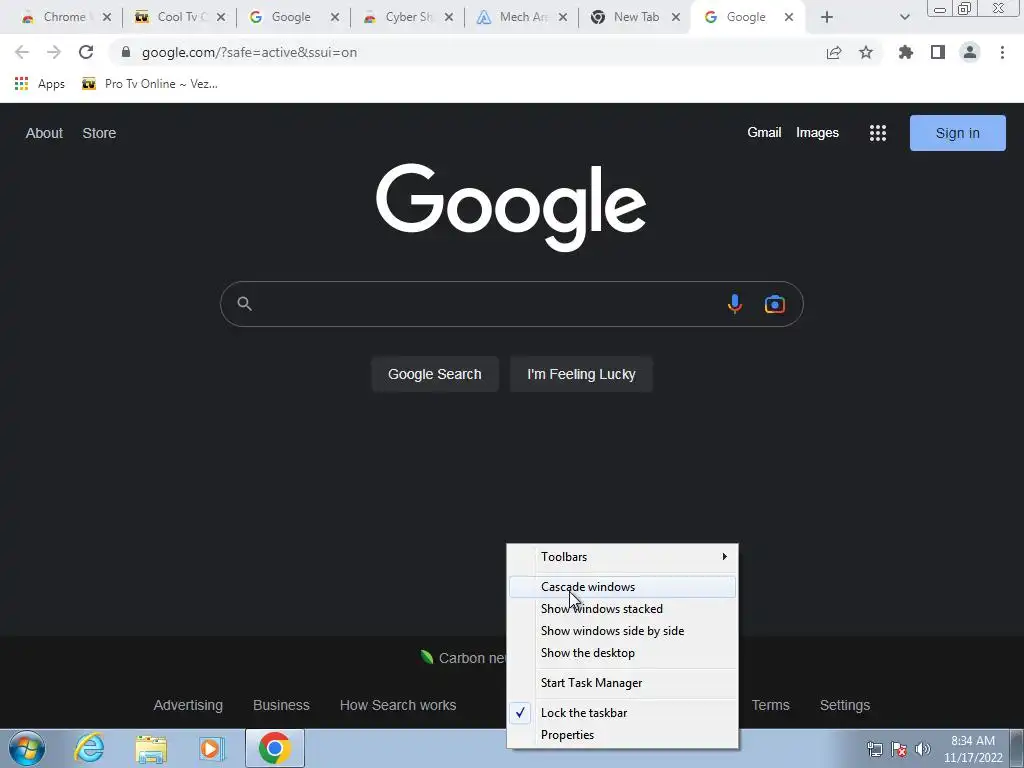Open the About link
Screen dimensions: 1024x768
[44, 133]
